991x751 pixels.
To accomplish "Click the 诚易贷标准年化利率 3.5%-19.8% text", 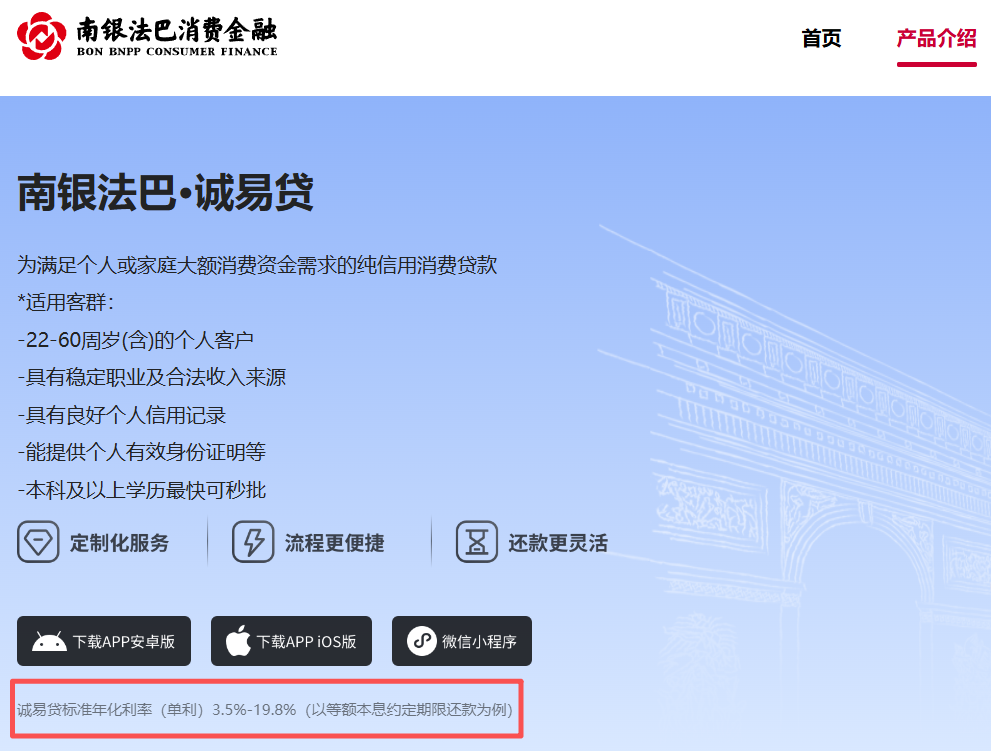I will (265, 710).
